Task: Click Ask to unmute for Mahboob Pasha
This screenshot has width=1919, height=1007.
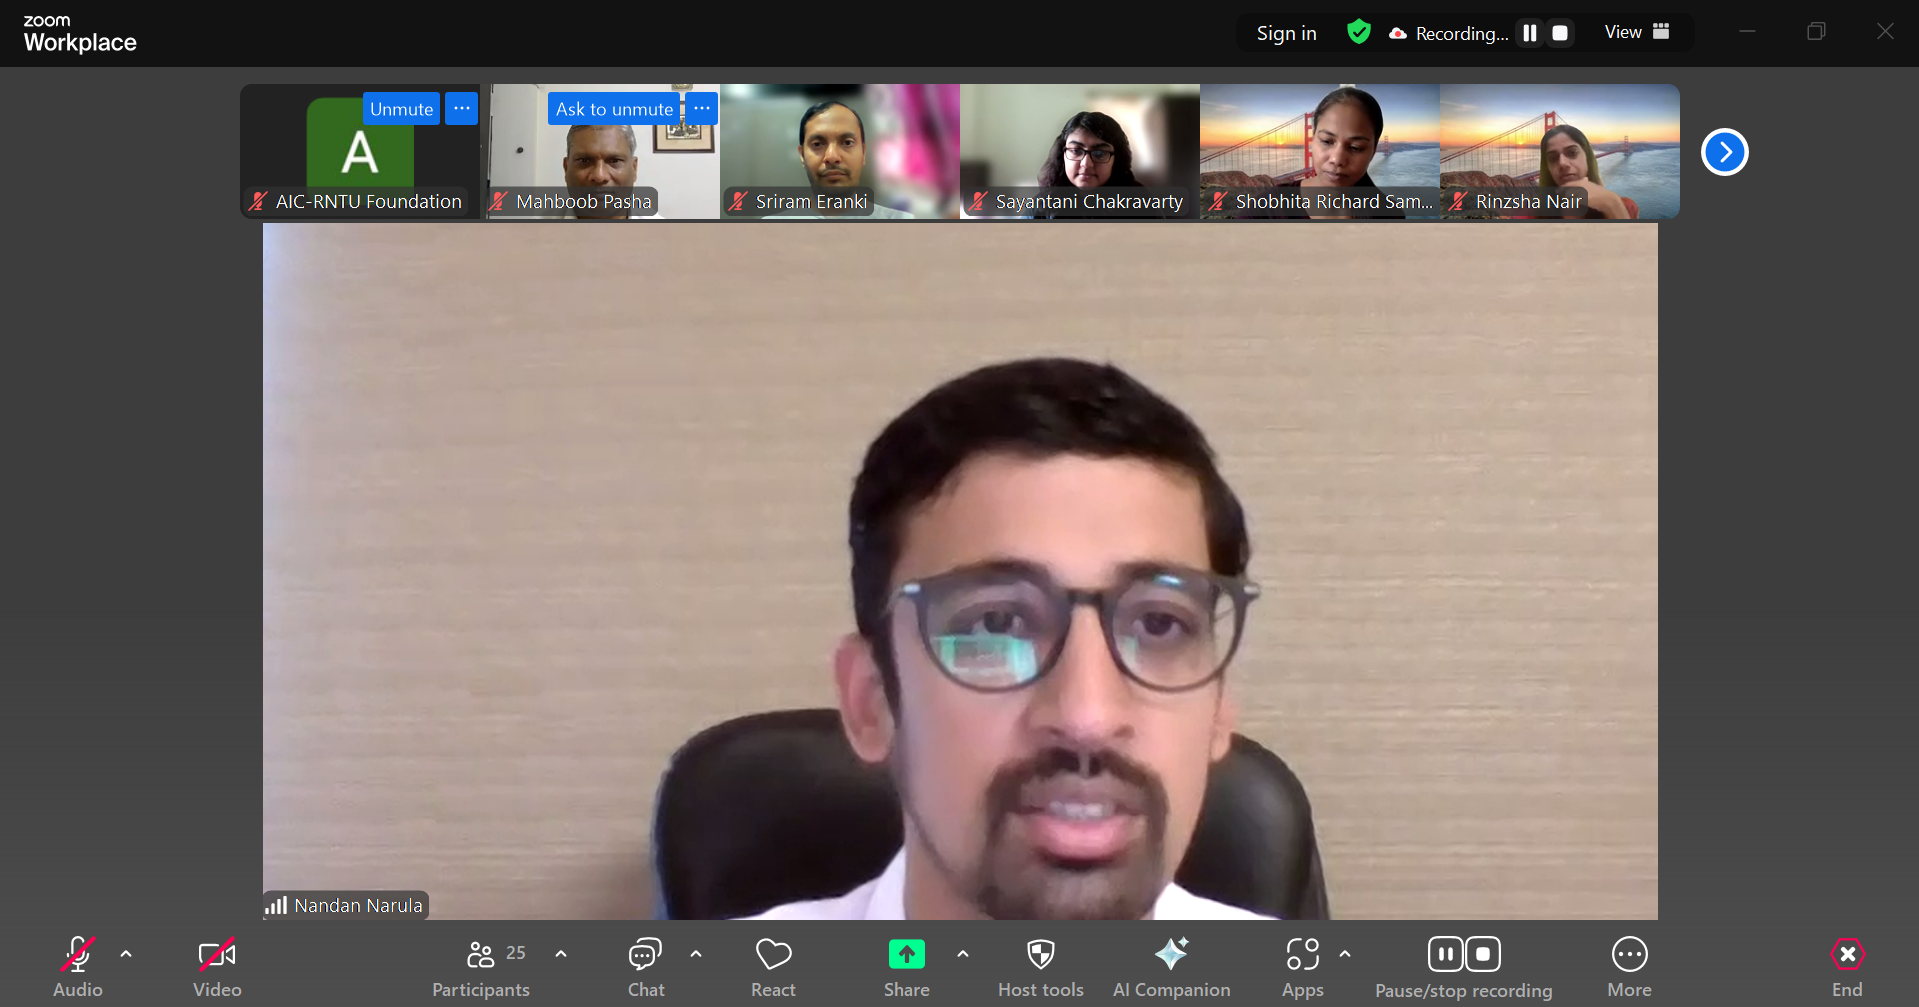Action: point(614,109)
